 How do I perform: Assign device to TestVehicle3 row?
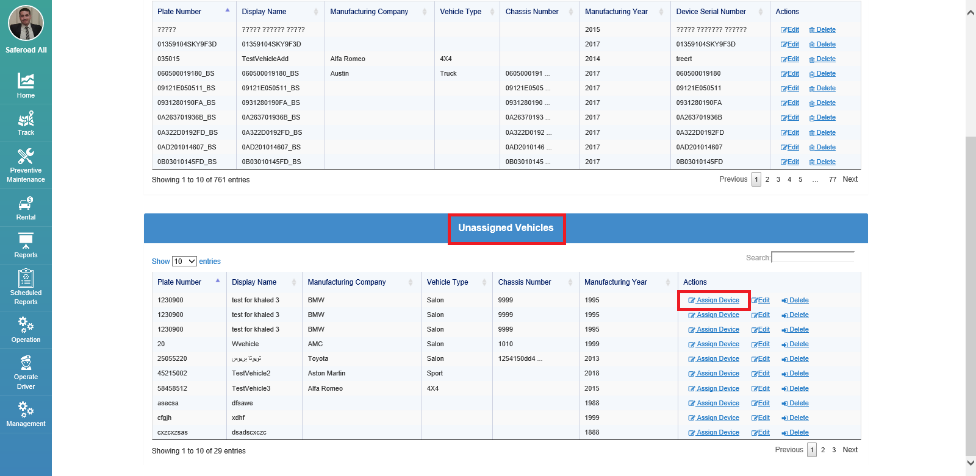(x=714, y=388)
